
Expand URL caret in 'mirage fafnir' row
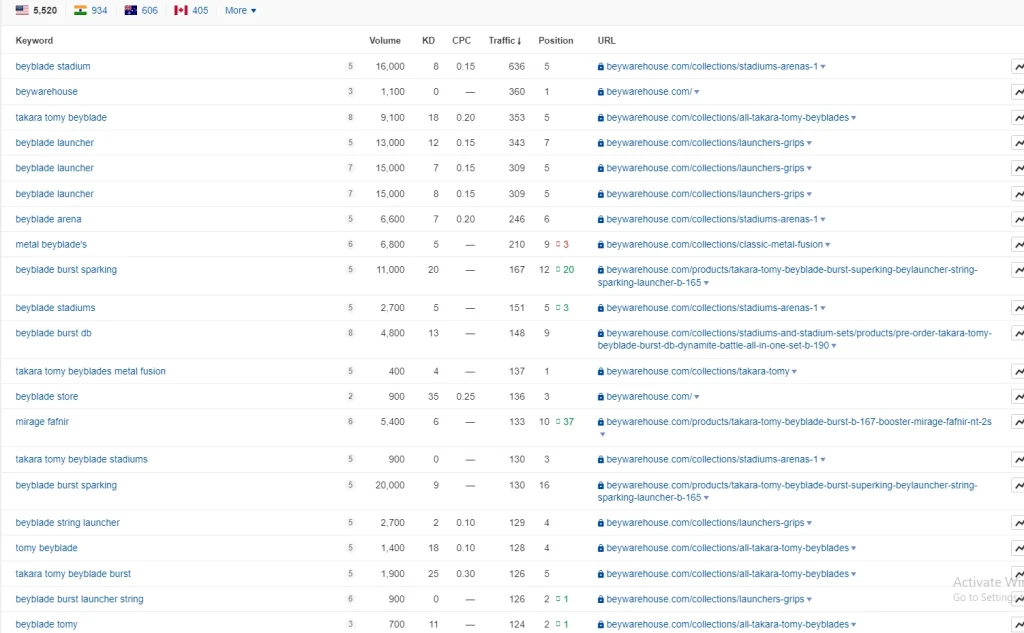tap(602, 434)
